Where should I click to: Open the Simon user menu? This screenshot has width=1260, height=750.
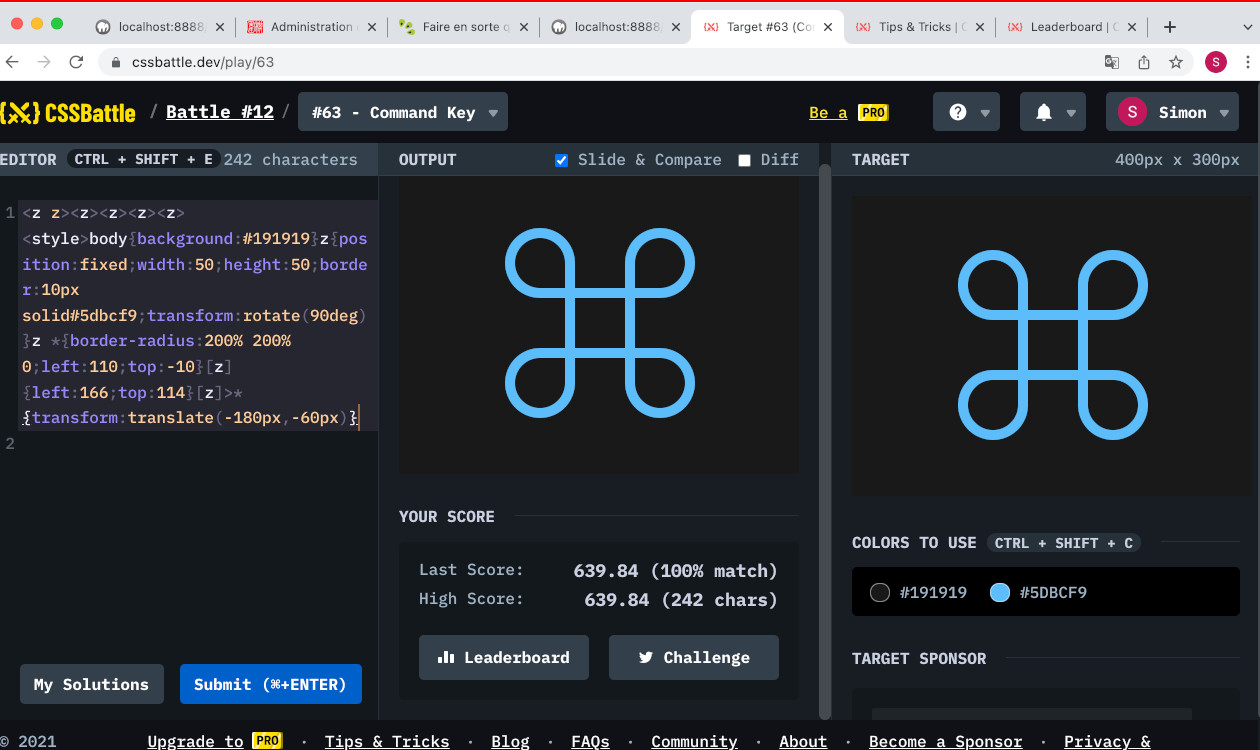(x=1173, y=112)
